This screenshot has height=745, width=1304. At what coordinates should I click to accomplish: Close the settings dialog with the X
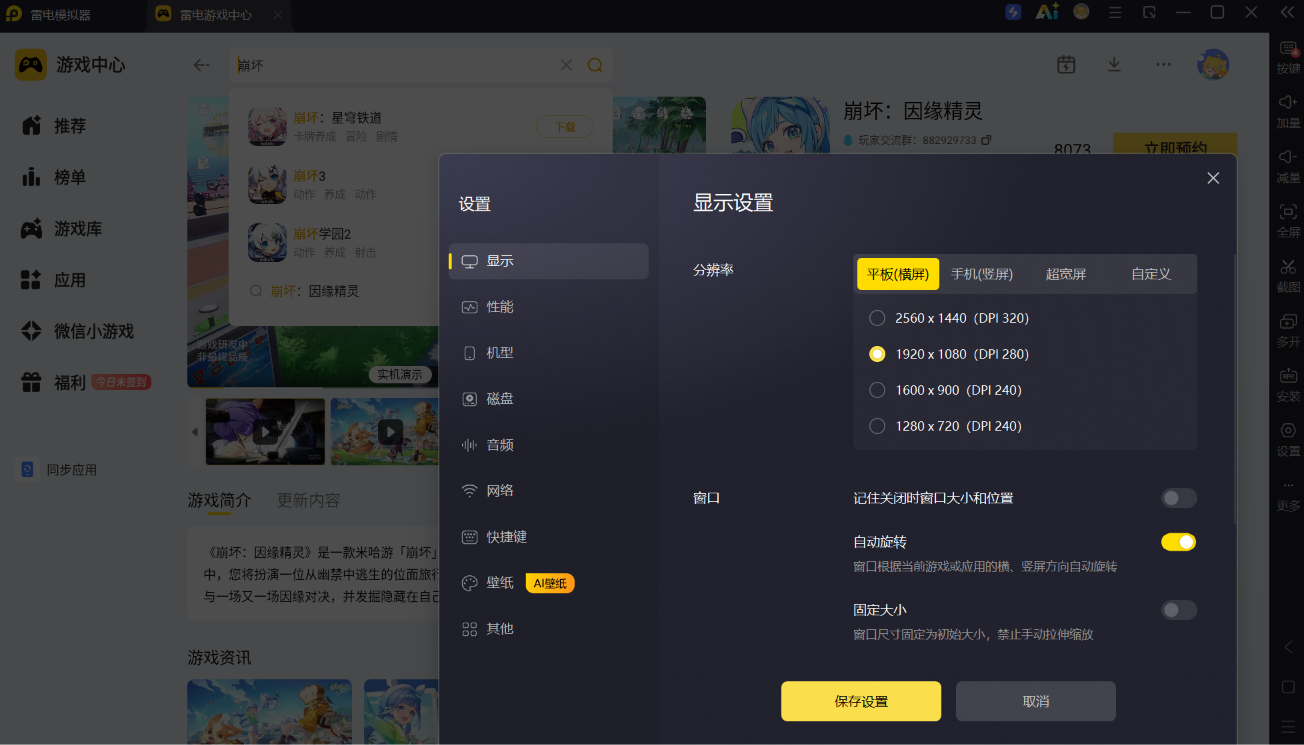[1213, 178]
